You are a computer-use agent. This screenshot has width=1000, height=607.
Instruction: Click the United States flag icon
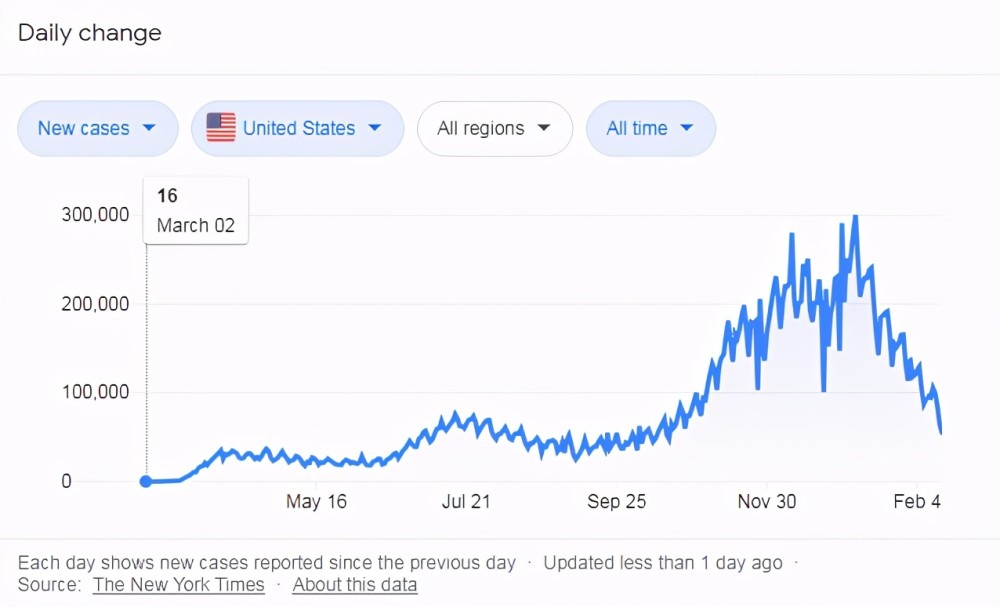221,128
